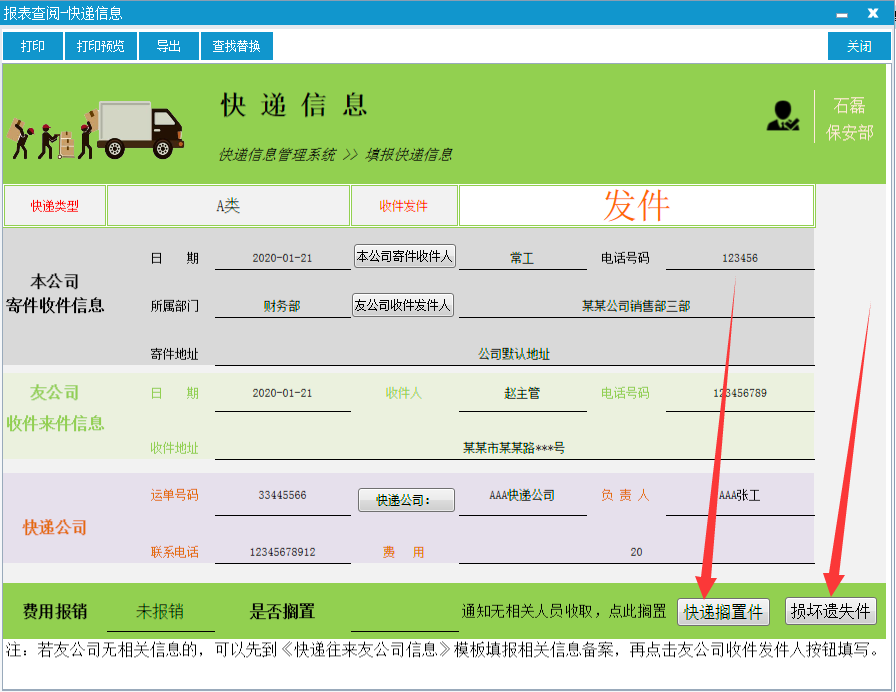Select the 常工 sender name field
This screenshot has width=896, height=692.
pos(522,258)
